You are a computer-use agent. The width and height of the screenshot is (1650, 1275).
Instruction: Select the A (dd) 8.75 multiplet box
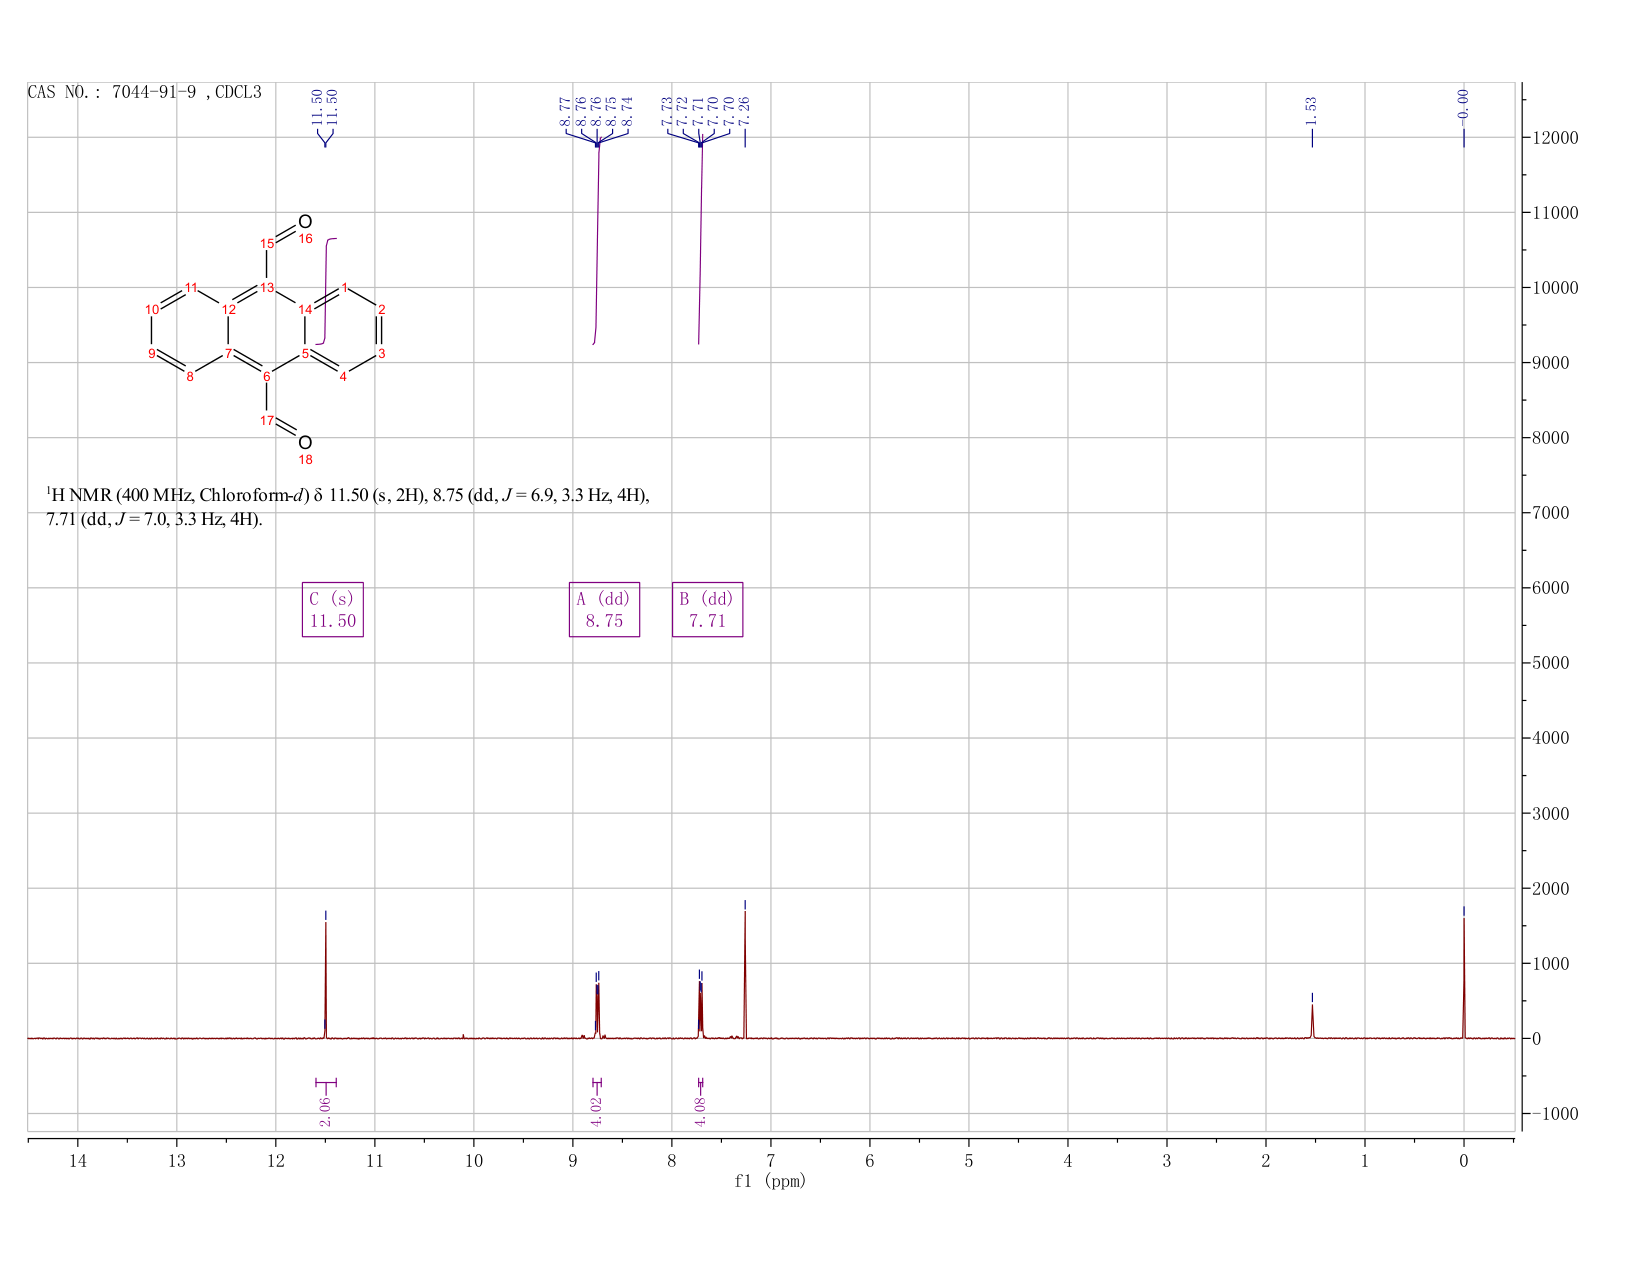point(604,609)
